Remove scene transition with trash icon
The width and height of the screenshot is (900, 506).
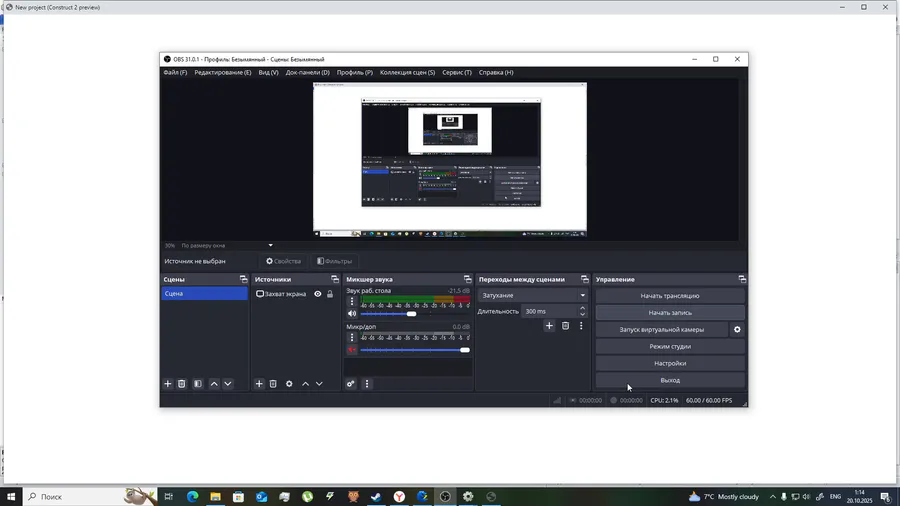point(565,326)
